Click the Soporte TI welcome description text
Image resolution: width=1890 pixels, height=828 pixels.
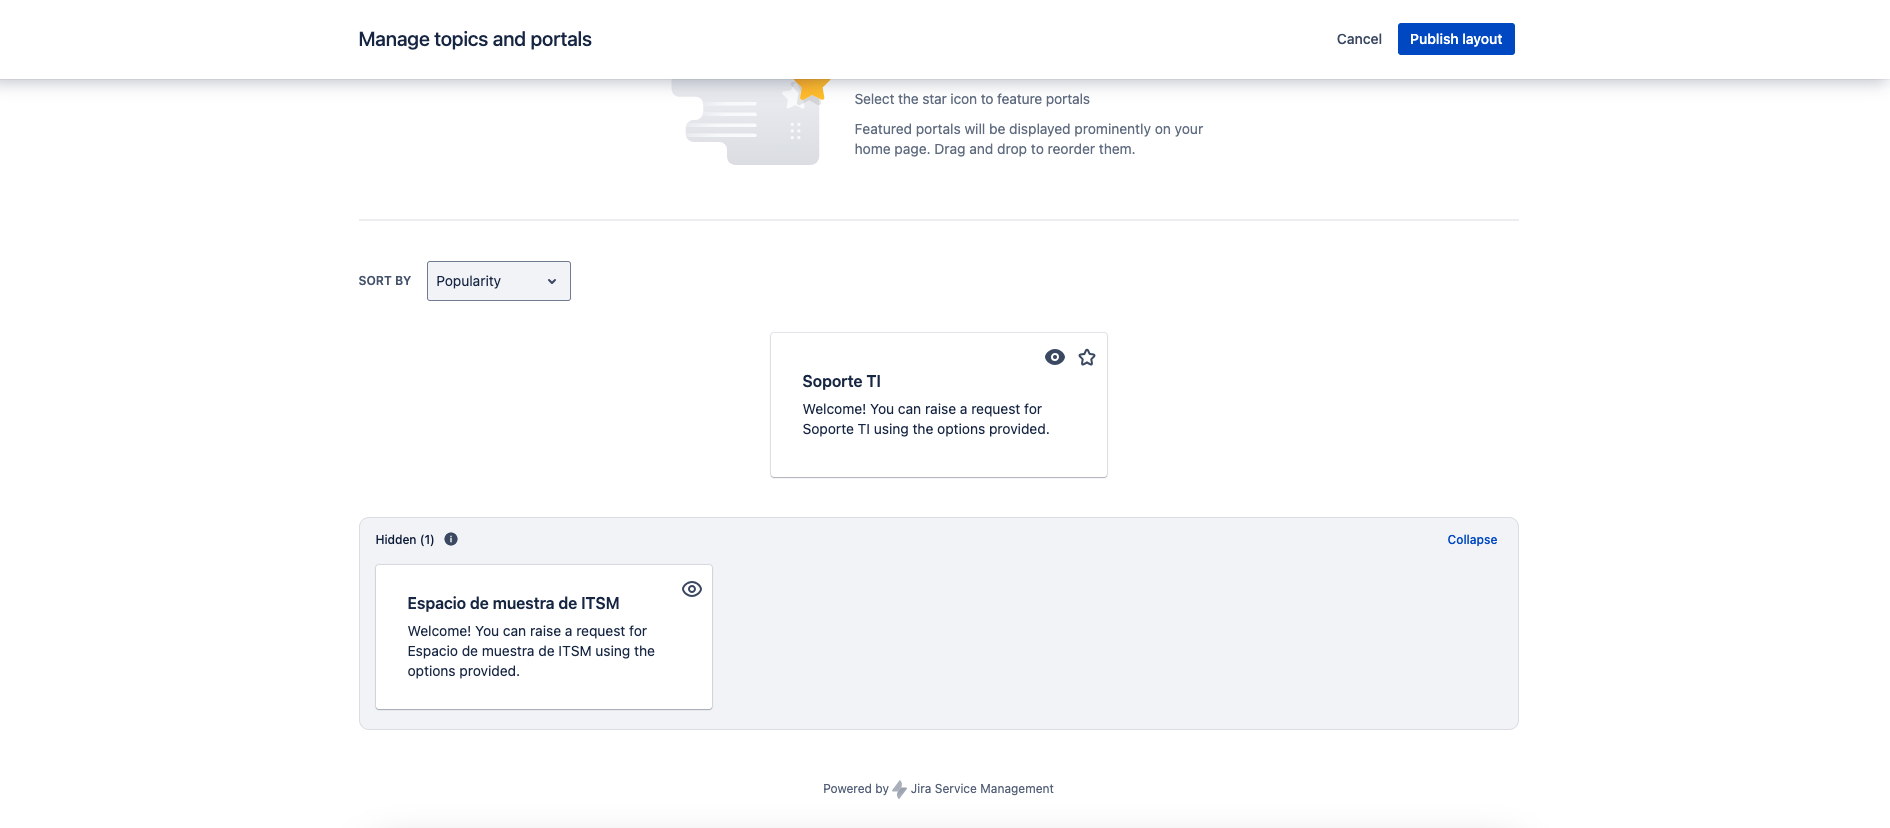tap(925, 419)
